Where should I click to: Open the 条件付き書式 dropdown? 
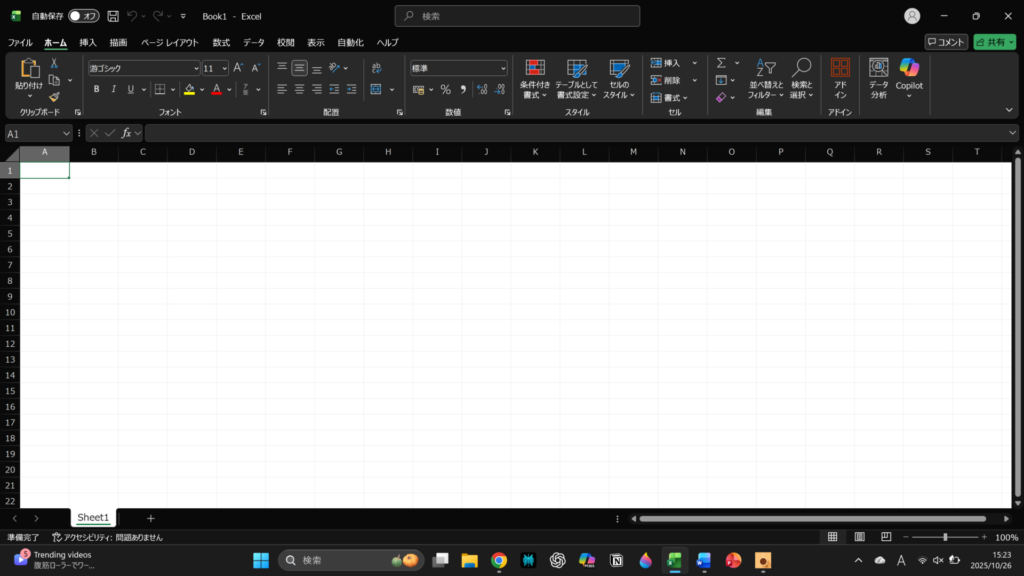pyautogui.click(x=535, y=78)
